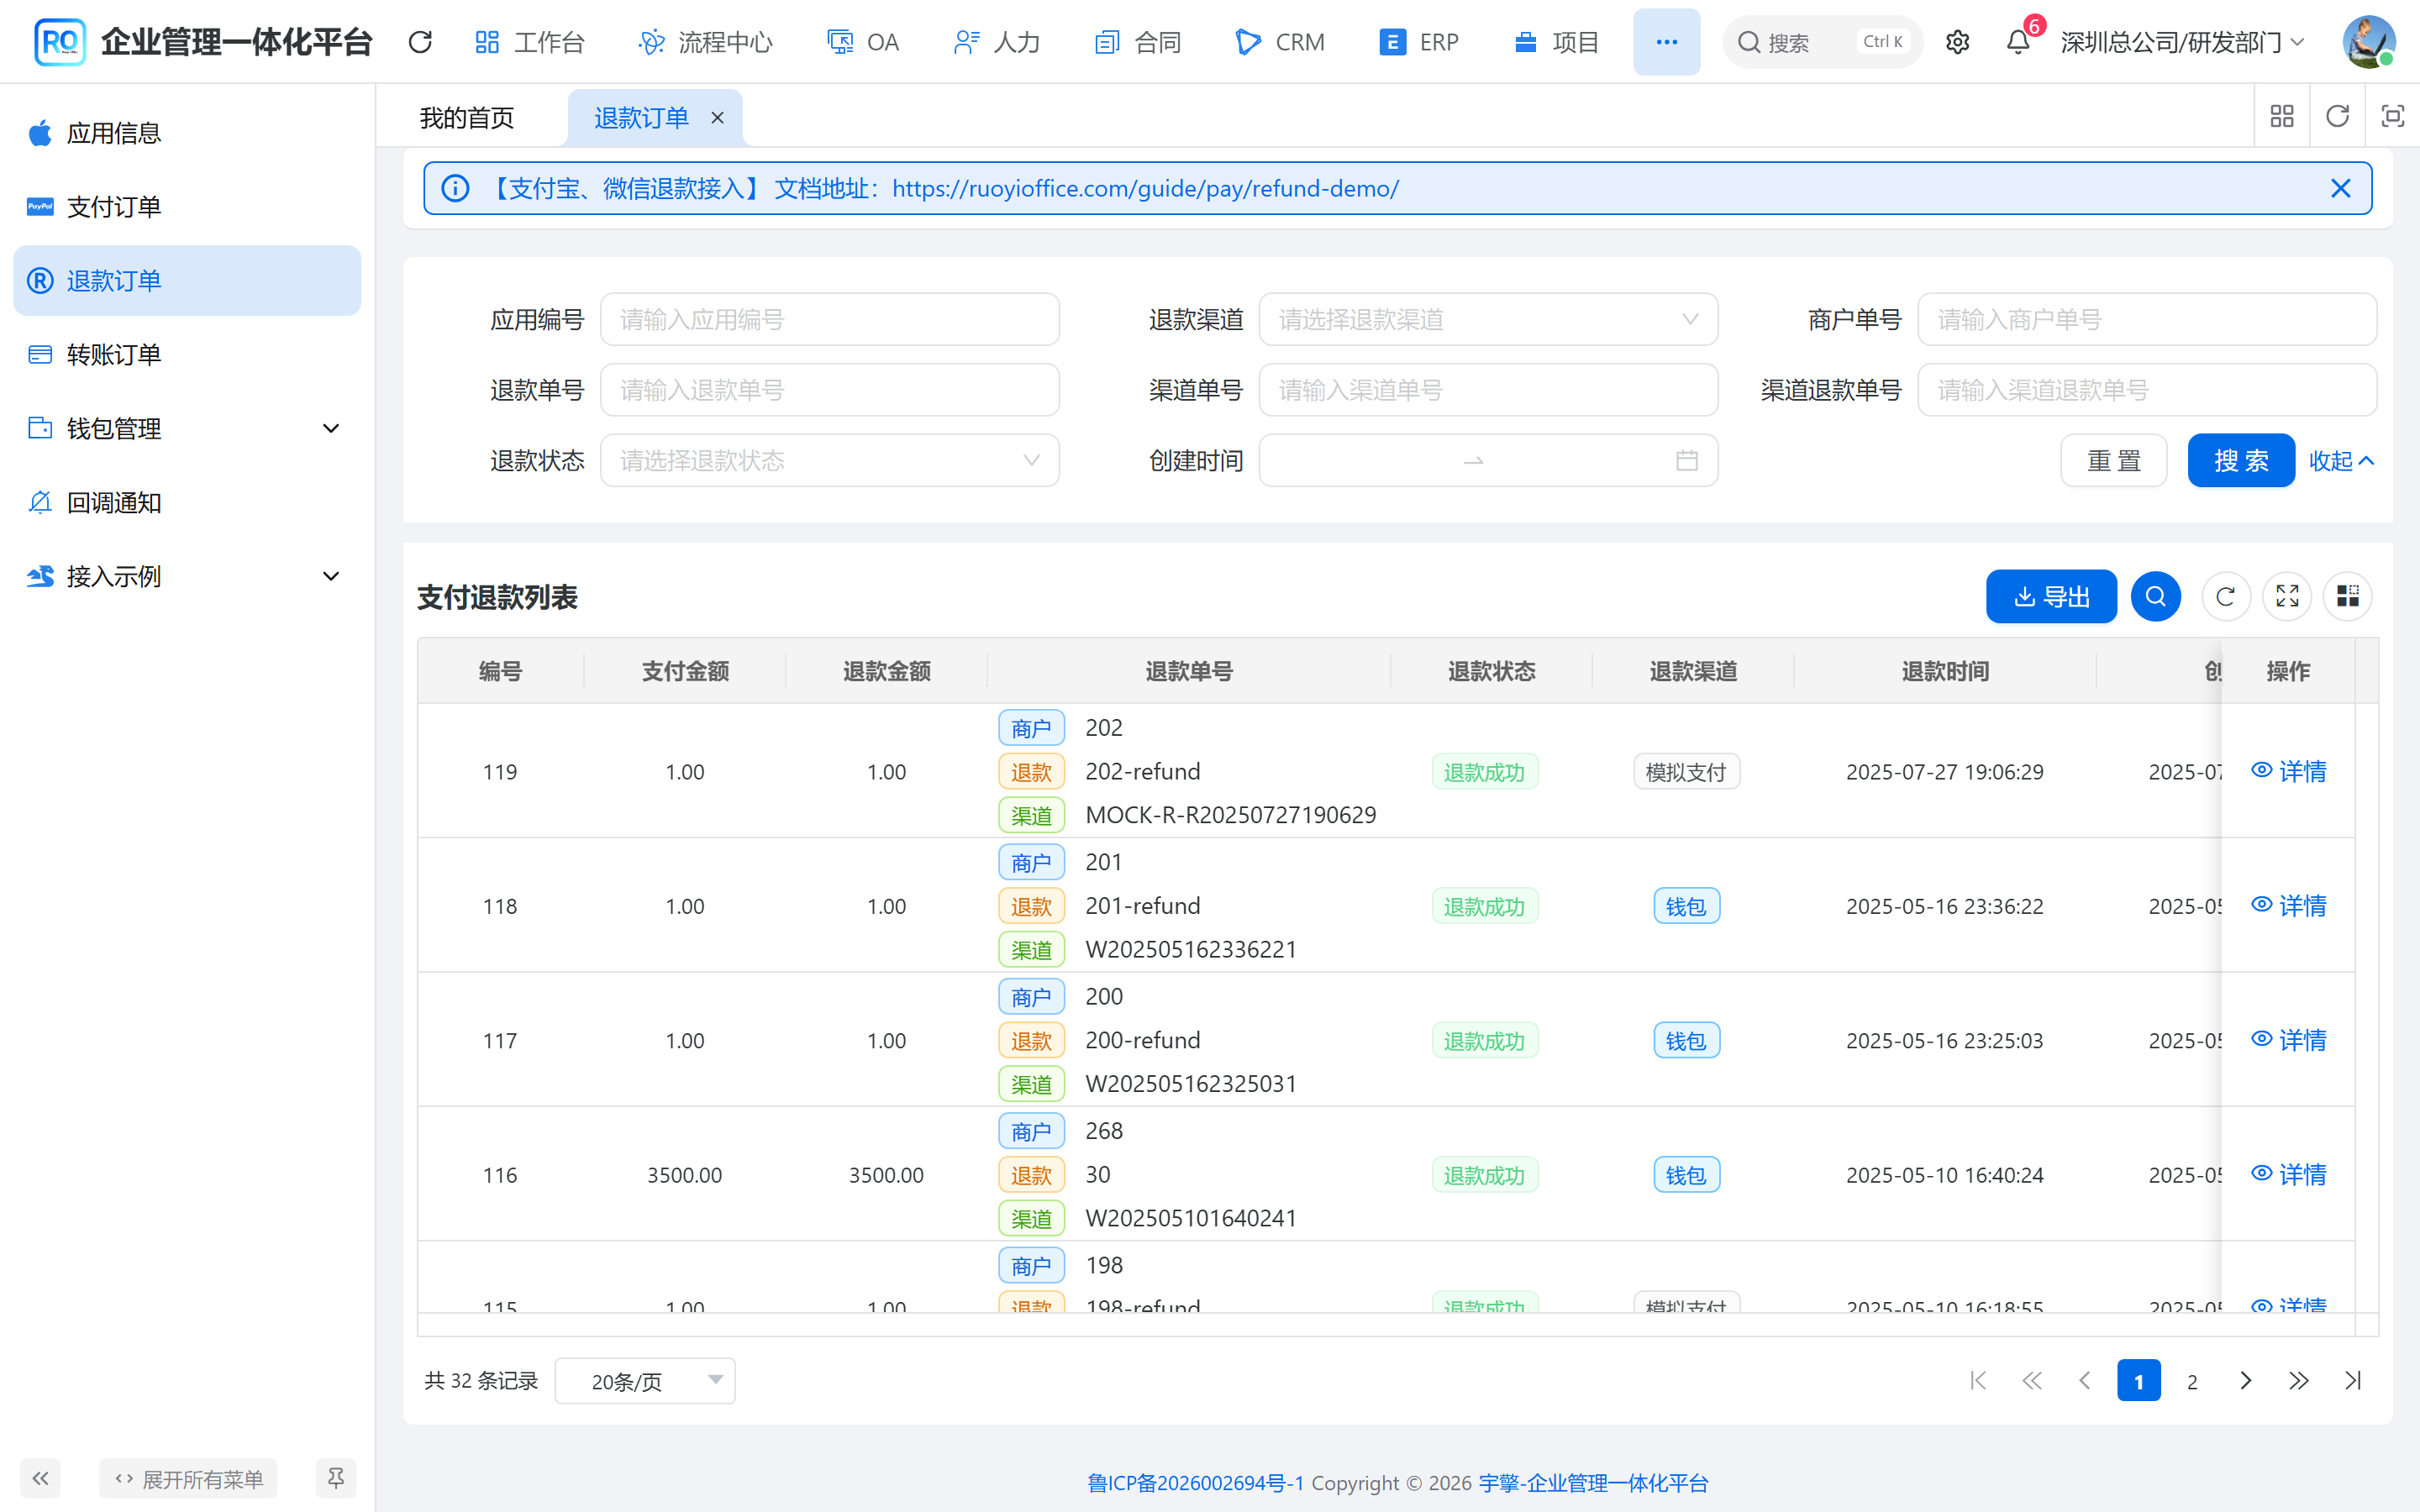Select 支付订单 in sidebar
Viewport: 2420px width, 1512px height.
pyautogui.click(x=187, y=207)
